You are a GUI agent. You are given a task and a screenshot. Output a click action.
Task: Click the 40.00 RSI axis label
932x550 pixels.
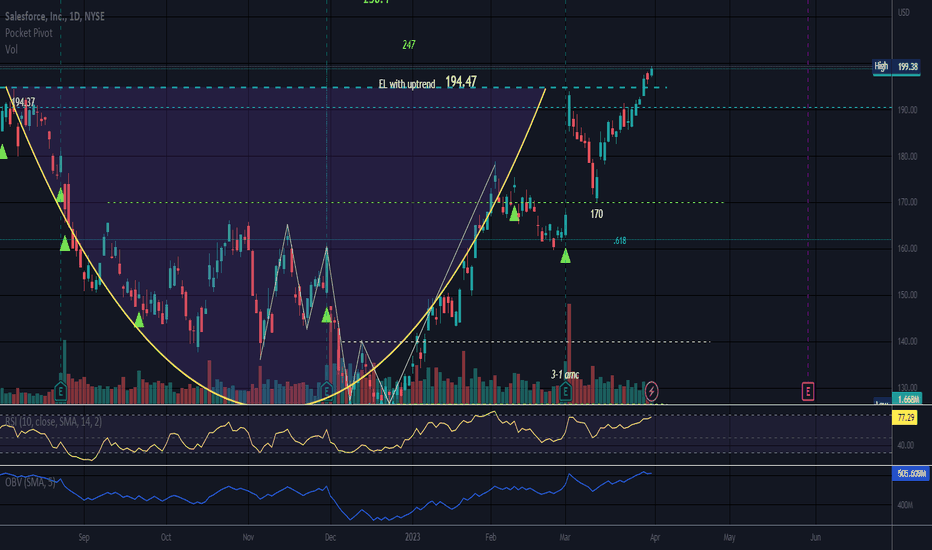(x=905, y=445)
